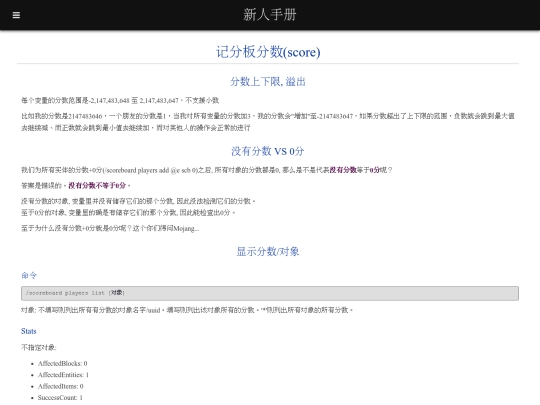The width and height of the screenshot is (540, 405).
Task: Select the 显示分数/对象 section heading
Action: tap(268, 251)
